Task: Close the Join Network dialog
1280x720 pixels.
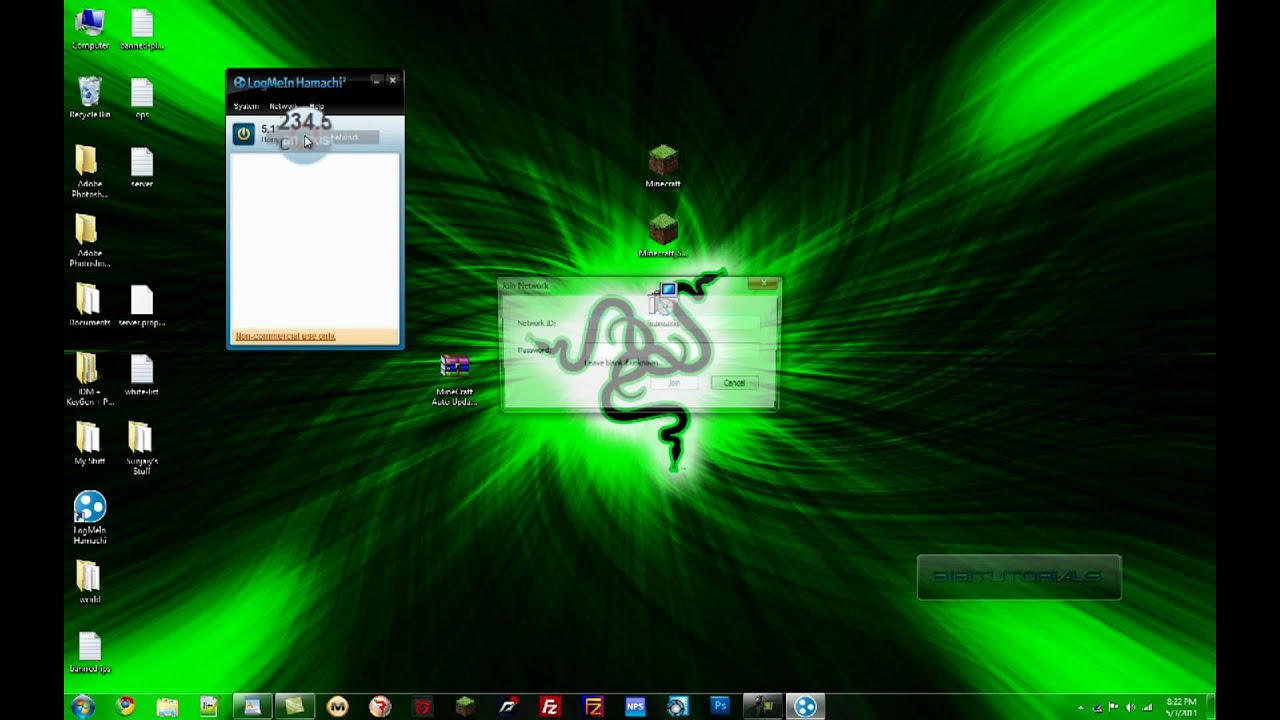Action: click(764, 285)
